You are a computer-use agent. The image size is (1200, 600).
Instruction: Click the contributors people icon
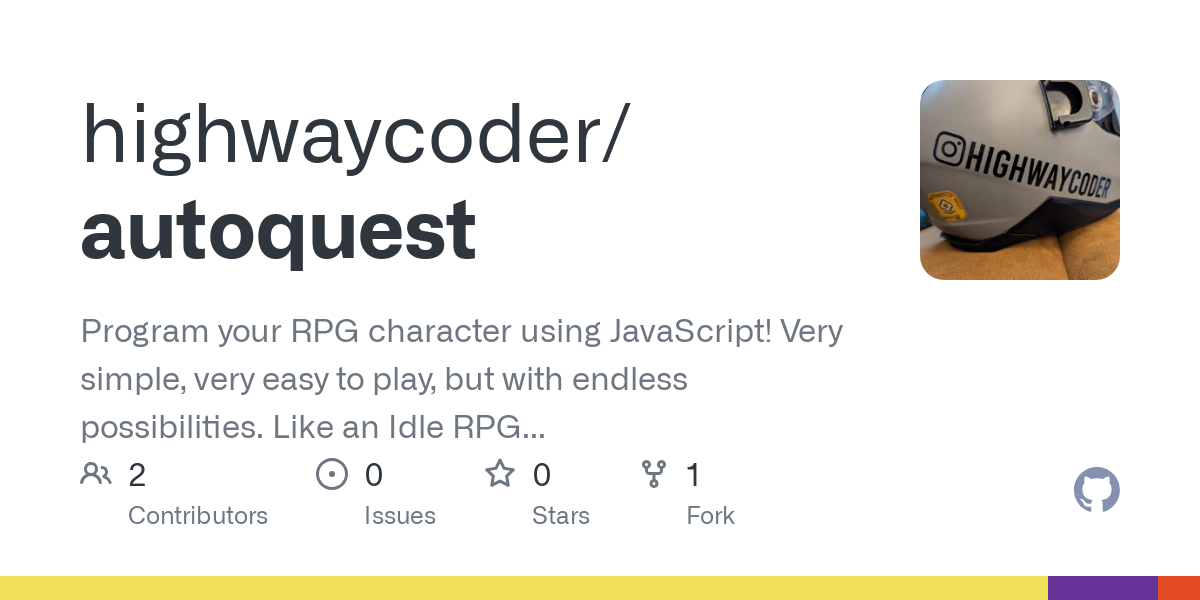coord(96,474)
